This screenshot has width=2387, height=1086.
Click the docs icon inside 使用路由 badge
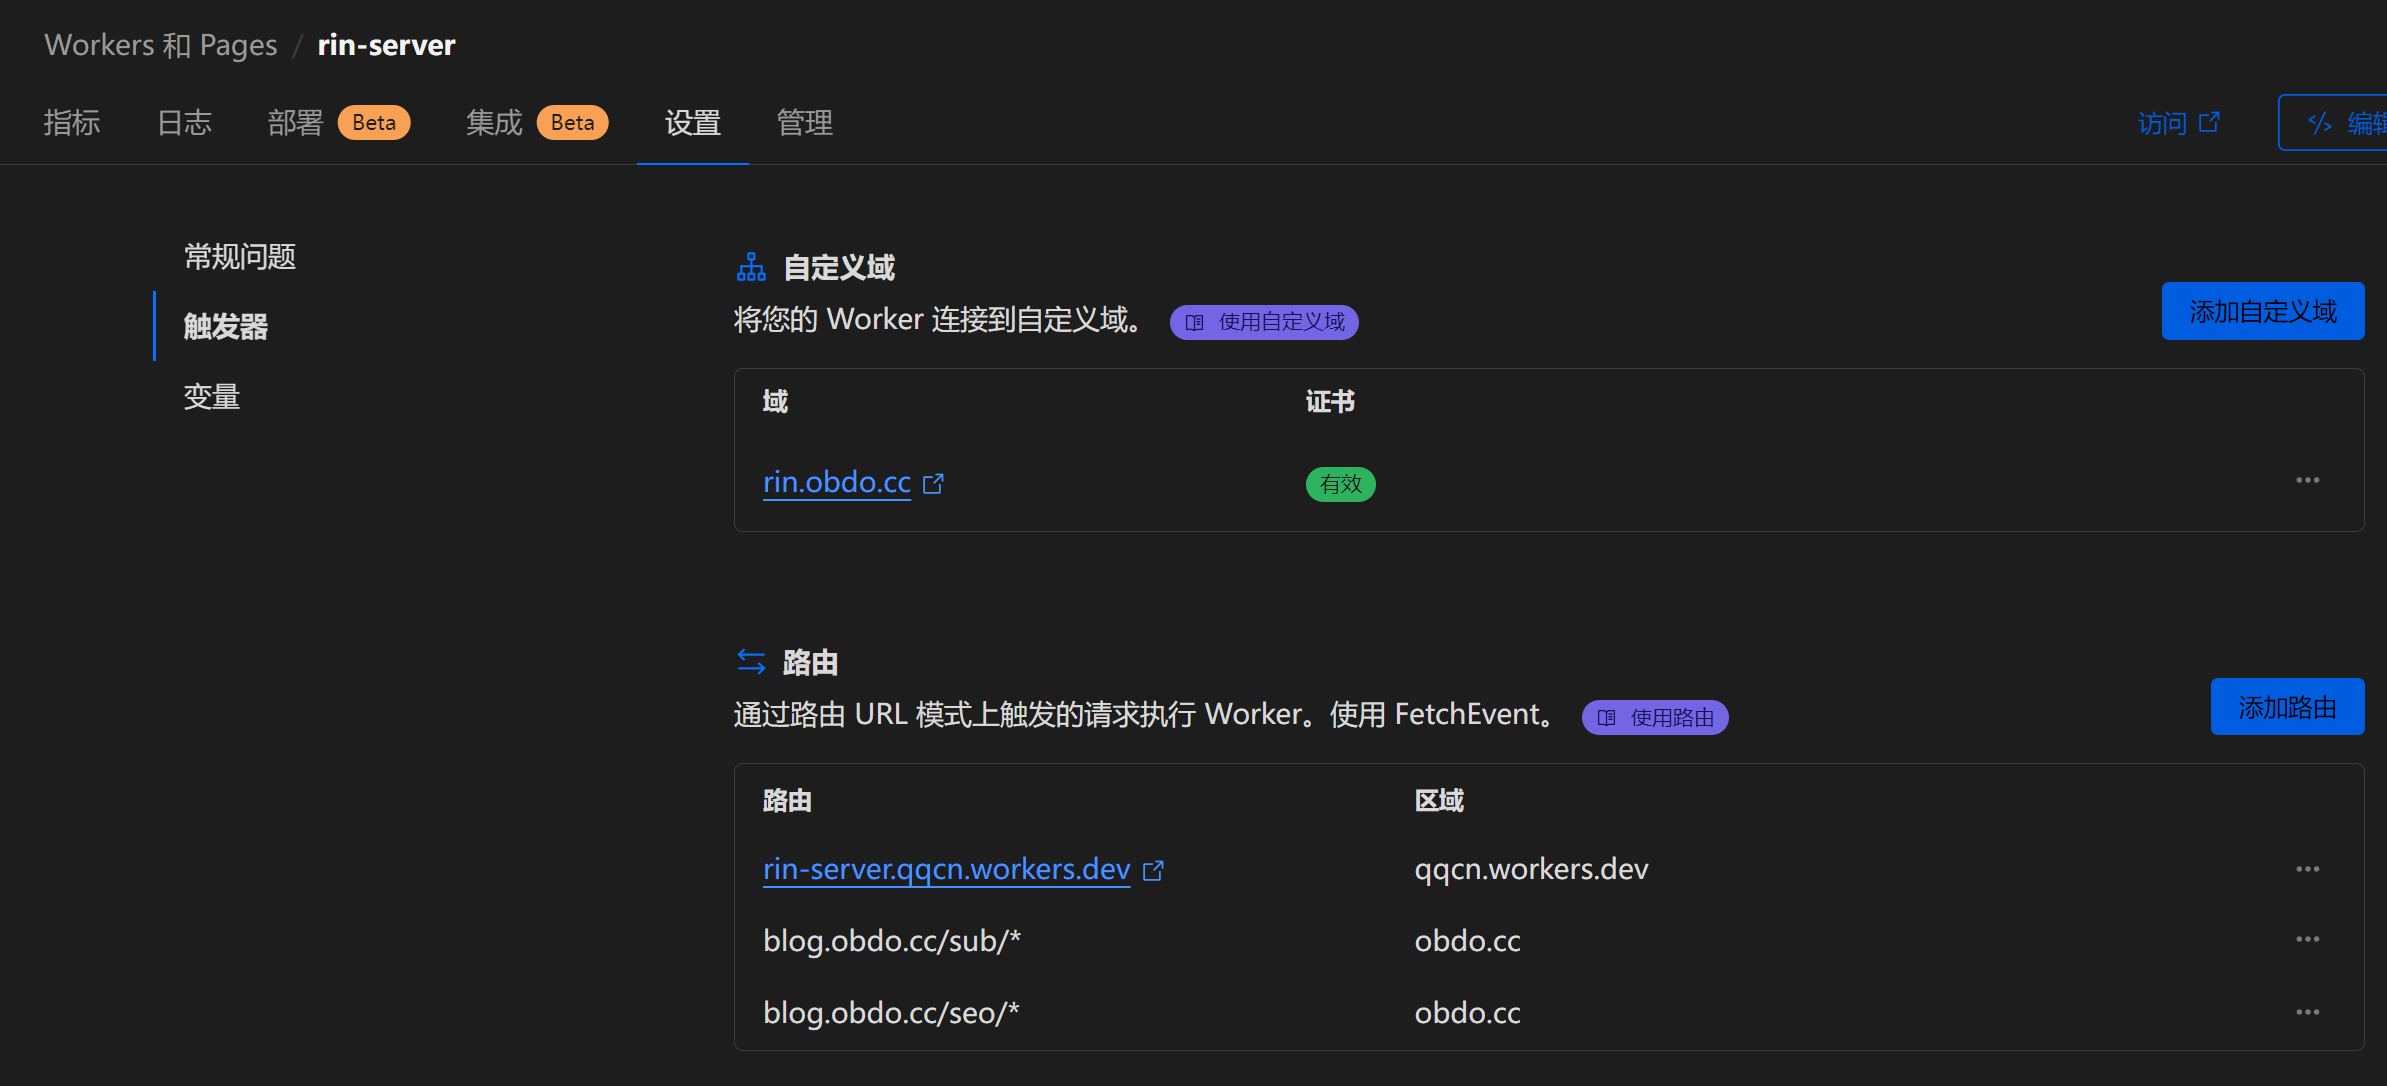tap(1606, 717)
